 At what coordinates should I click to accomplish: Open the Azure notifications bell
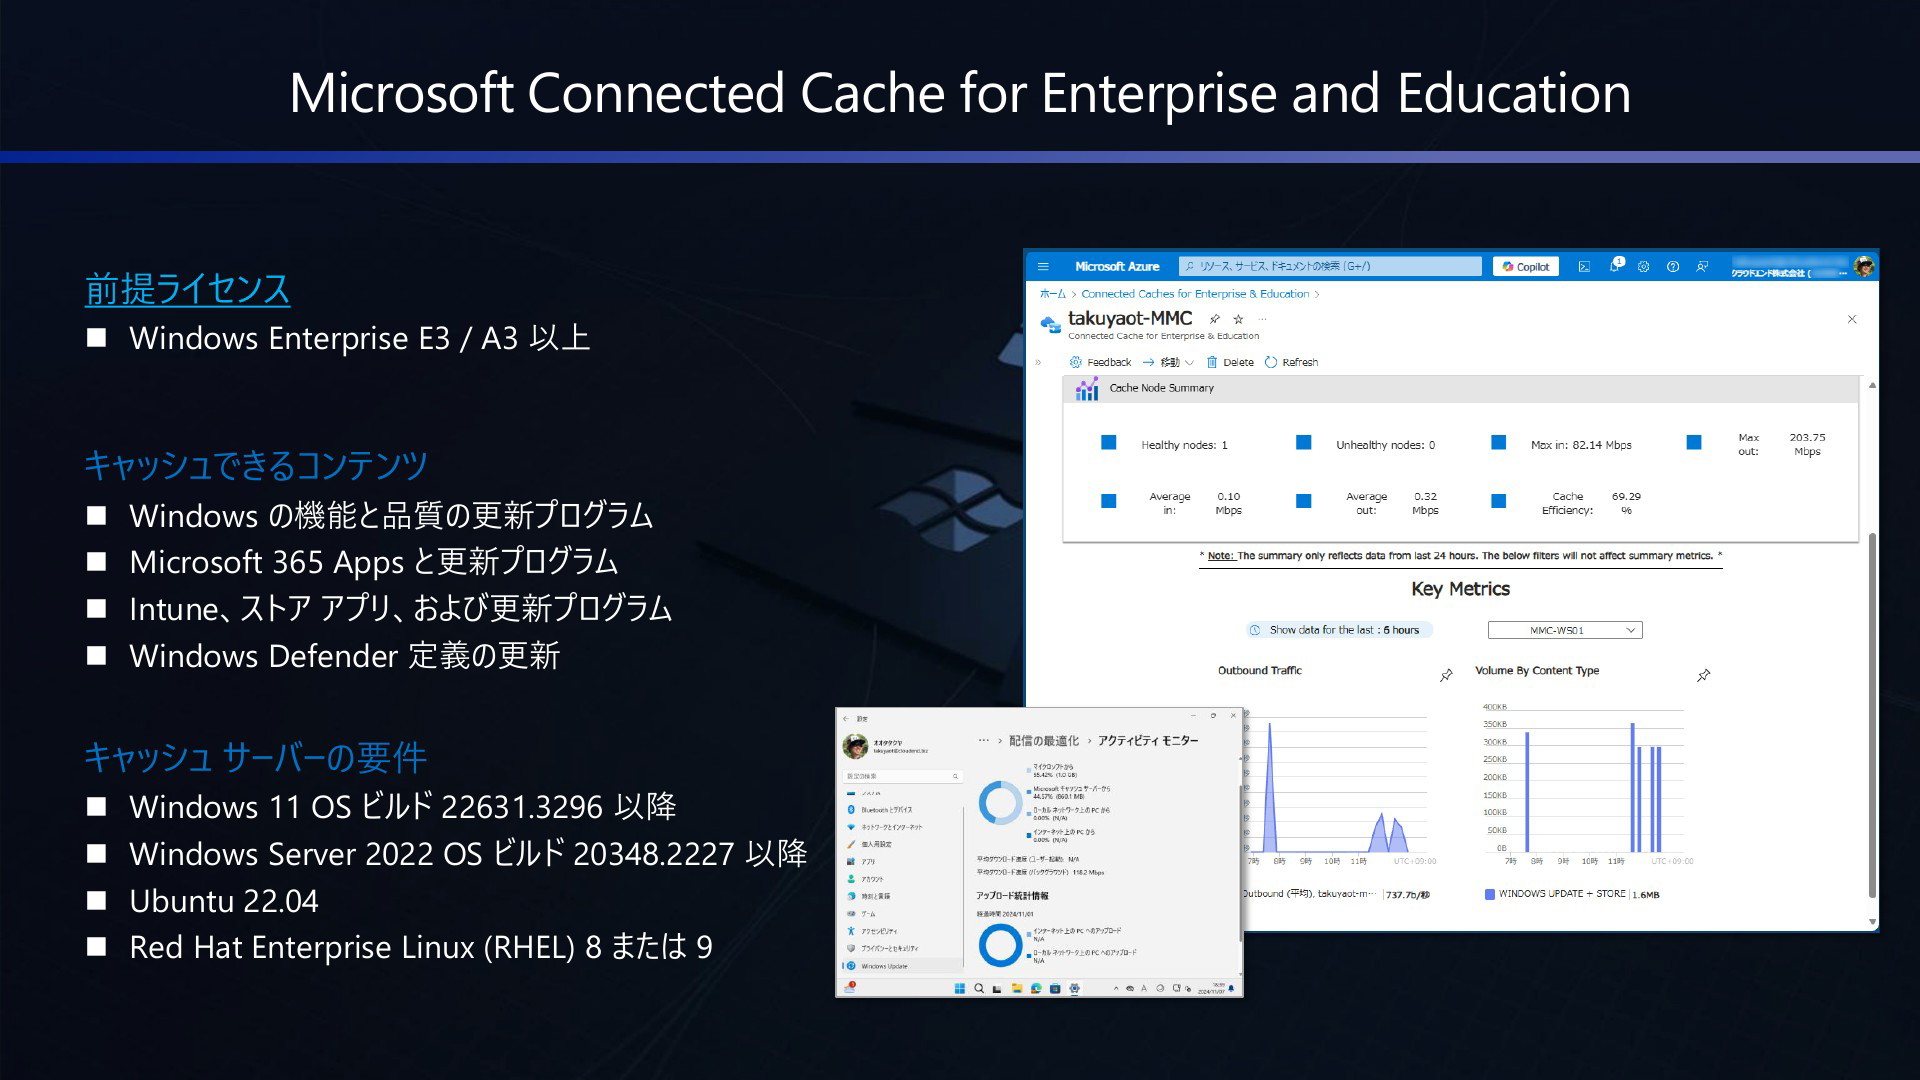(x=1614, y=266)
